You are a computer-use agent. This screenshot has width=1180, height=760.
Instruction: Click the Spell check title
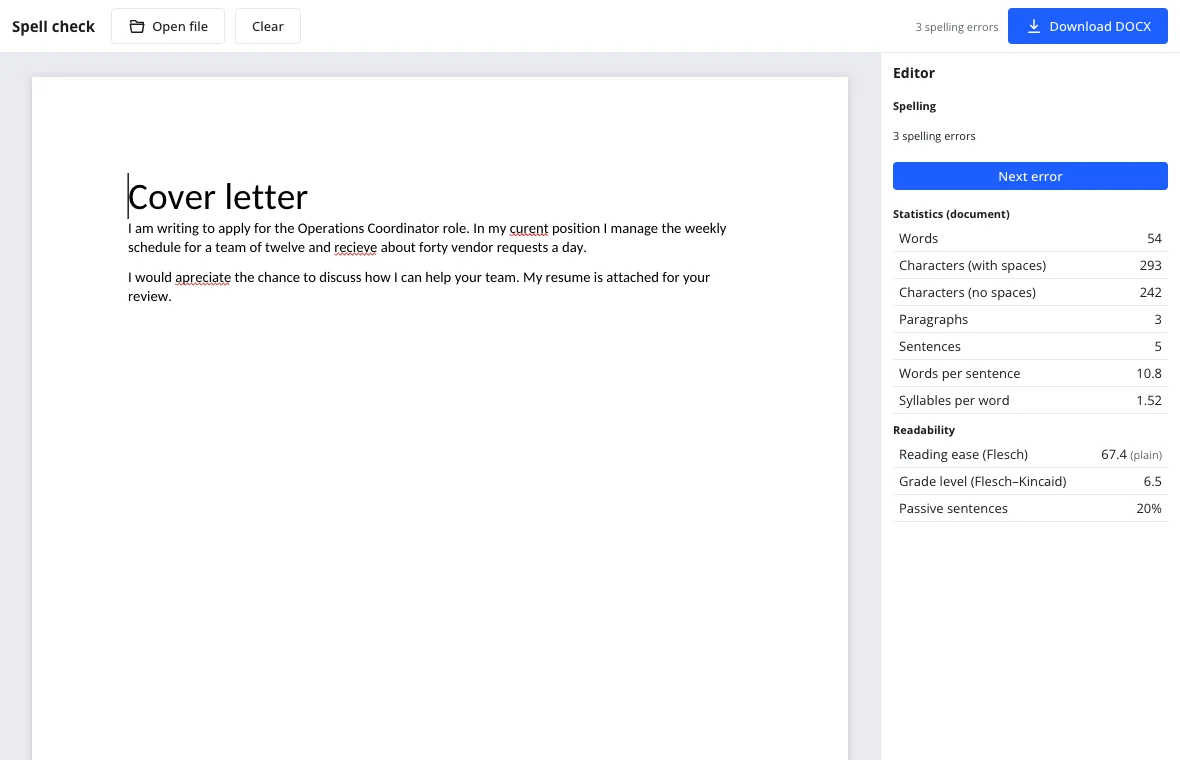53,26
